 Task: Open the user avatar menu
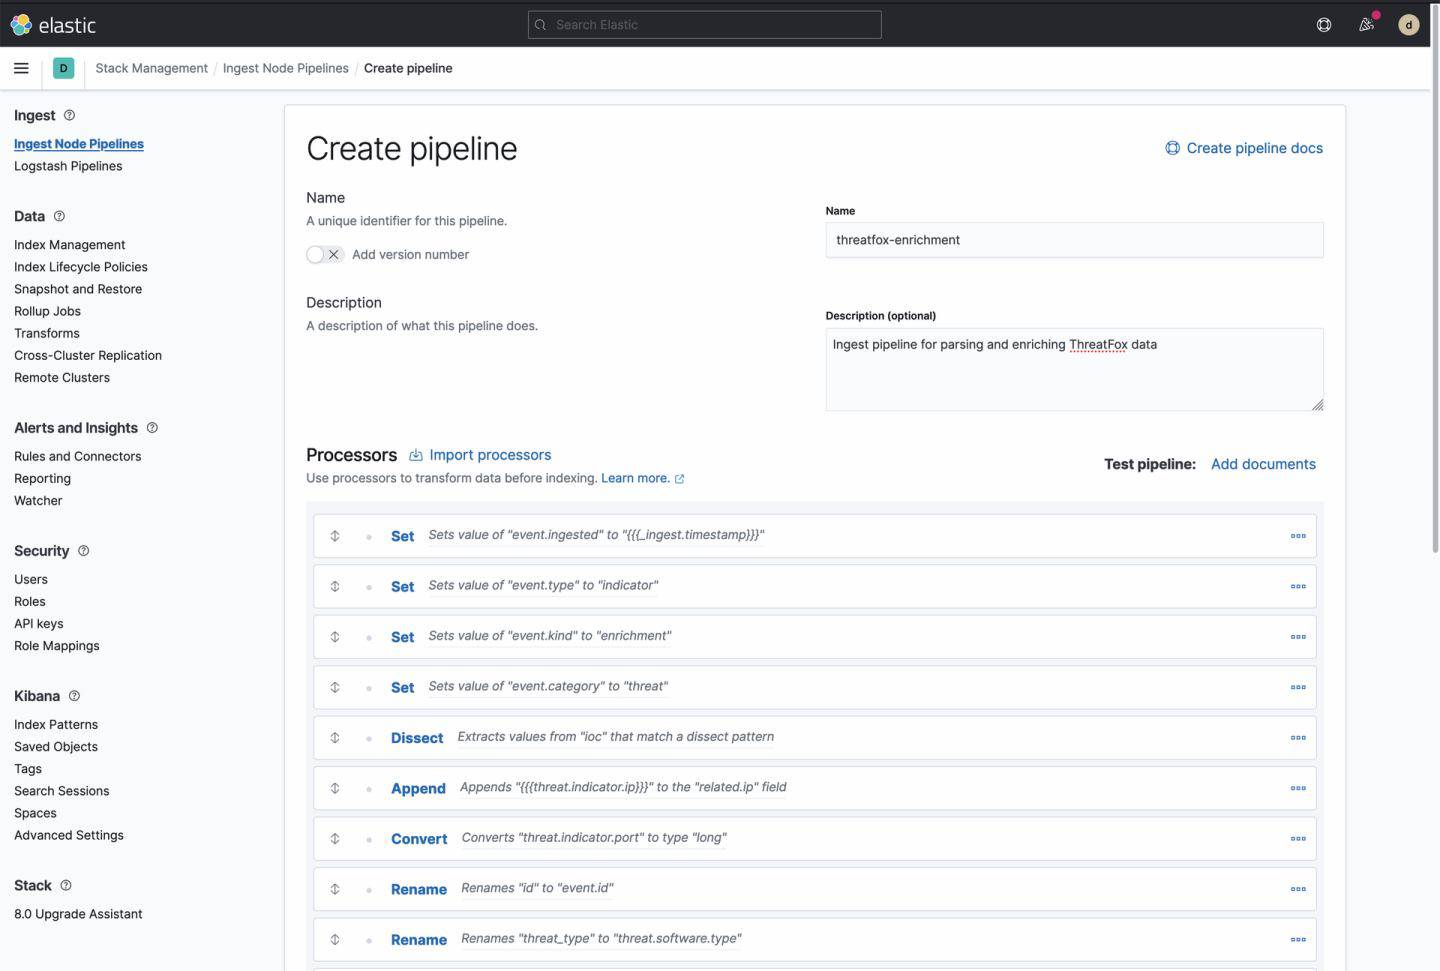pos(1408,24)
